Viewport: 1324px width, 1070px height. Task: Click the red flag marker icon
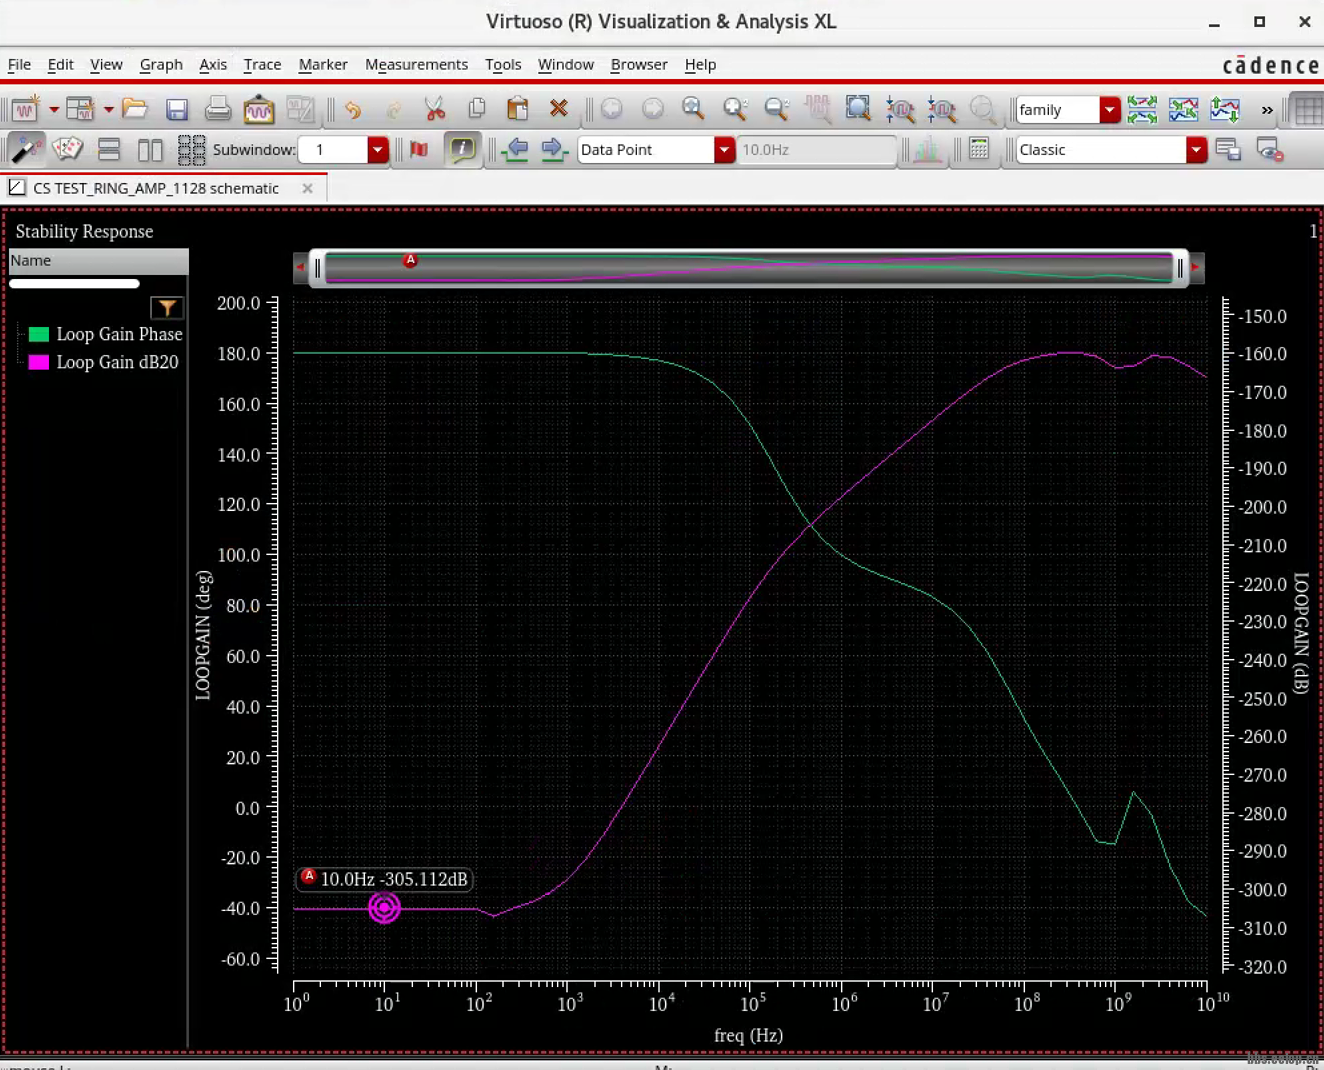point(419,150)
